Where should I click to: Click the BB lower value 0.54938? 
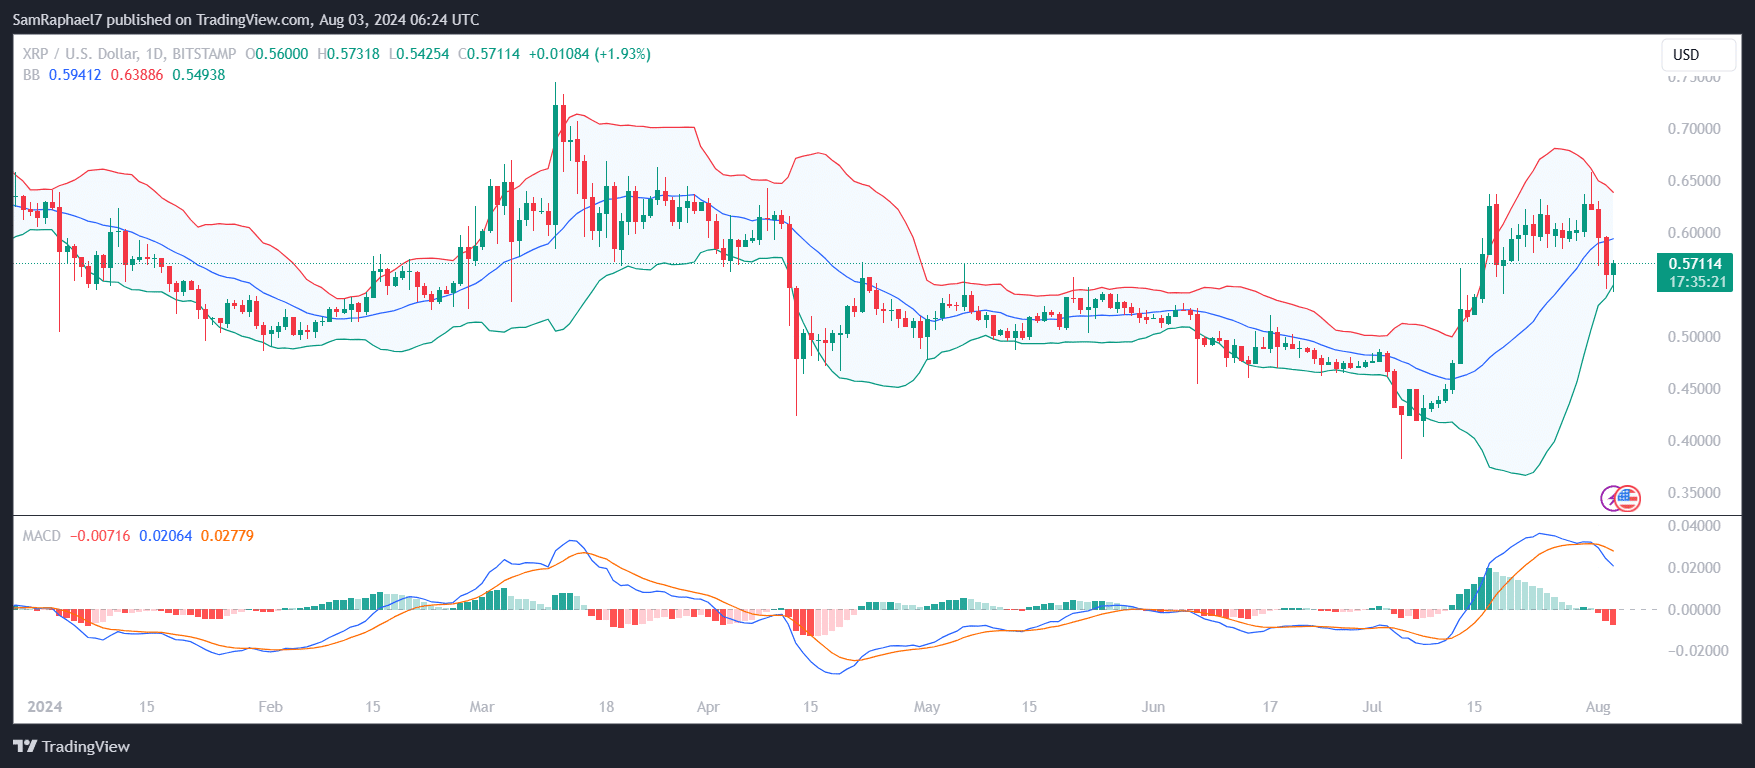tap(199, 75)
